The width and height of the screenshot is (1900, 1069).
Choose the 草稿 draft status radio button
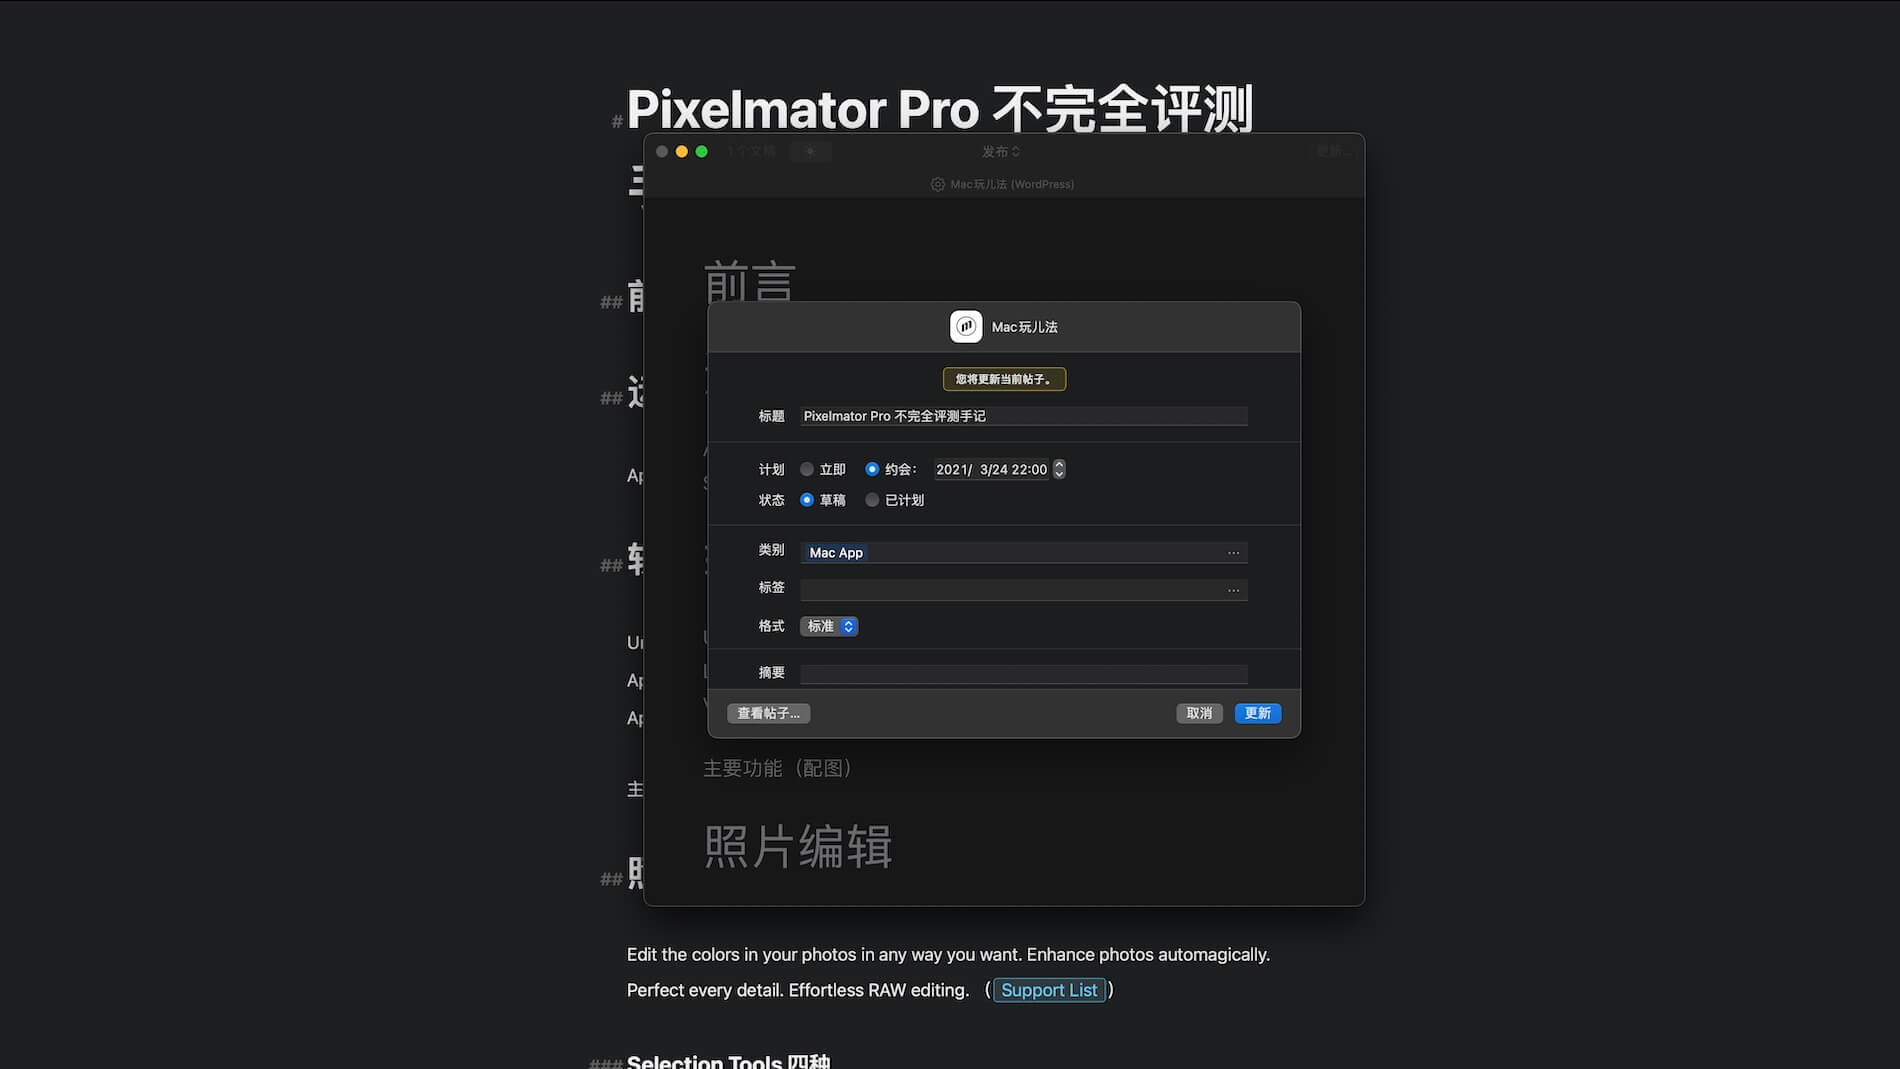[807, 500]
